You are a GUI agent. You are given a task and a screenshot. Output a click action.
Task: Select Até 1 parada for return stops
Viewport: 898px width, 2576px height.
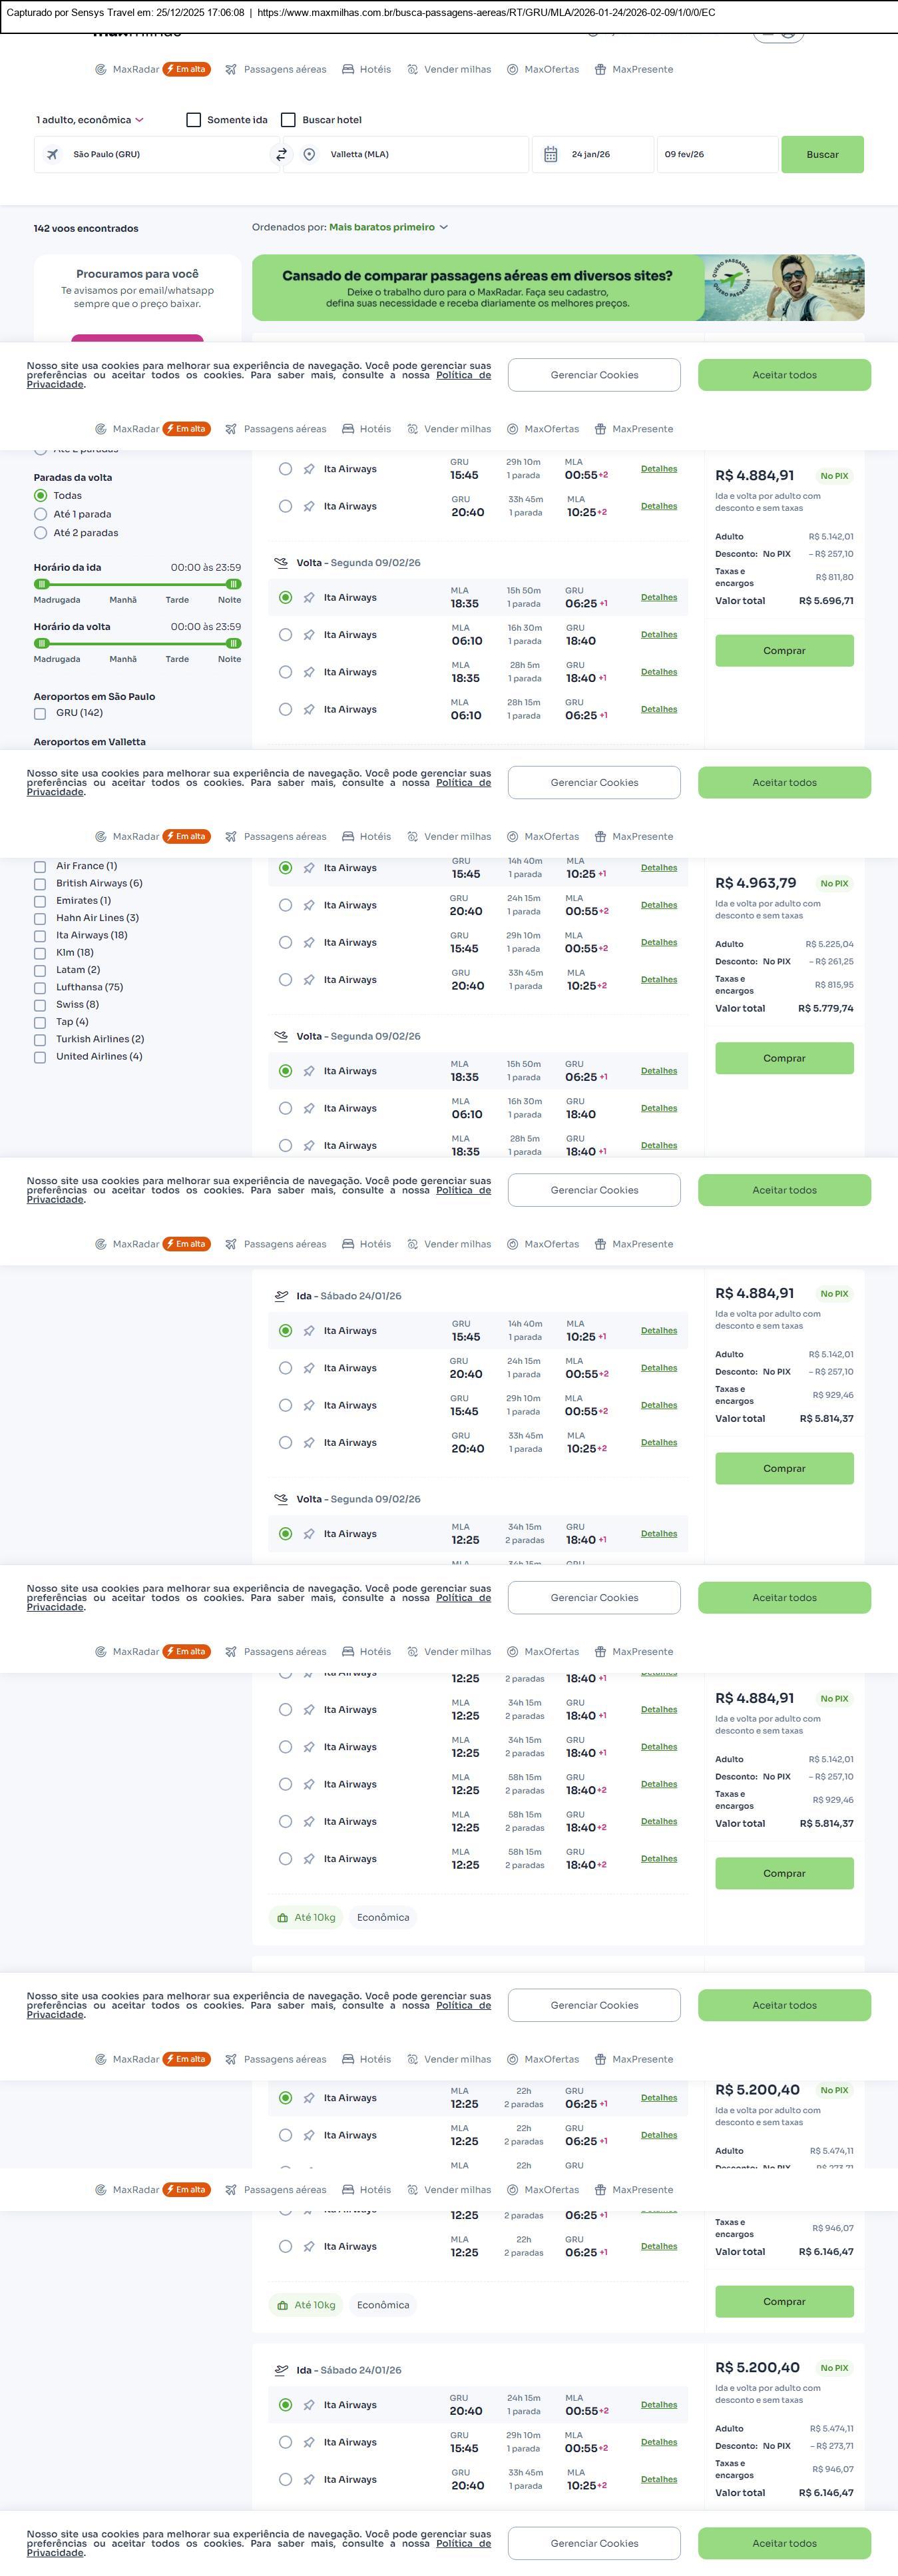click(41, 515)
